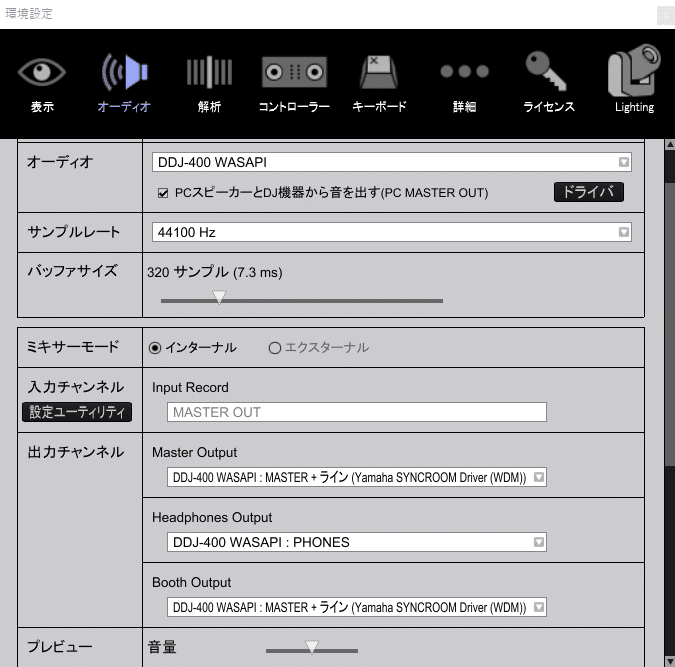Image resolution: width=675 pixels, height=667 pixels.
Task: Click the 環境設定 window title
Action: 29,14
